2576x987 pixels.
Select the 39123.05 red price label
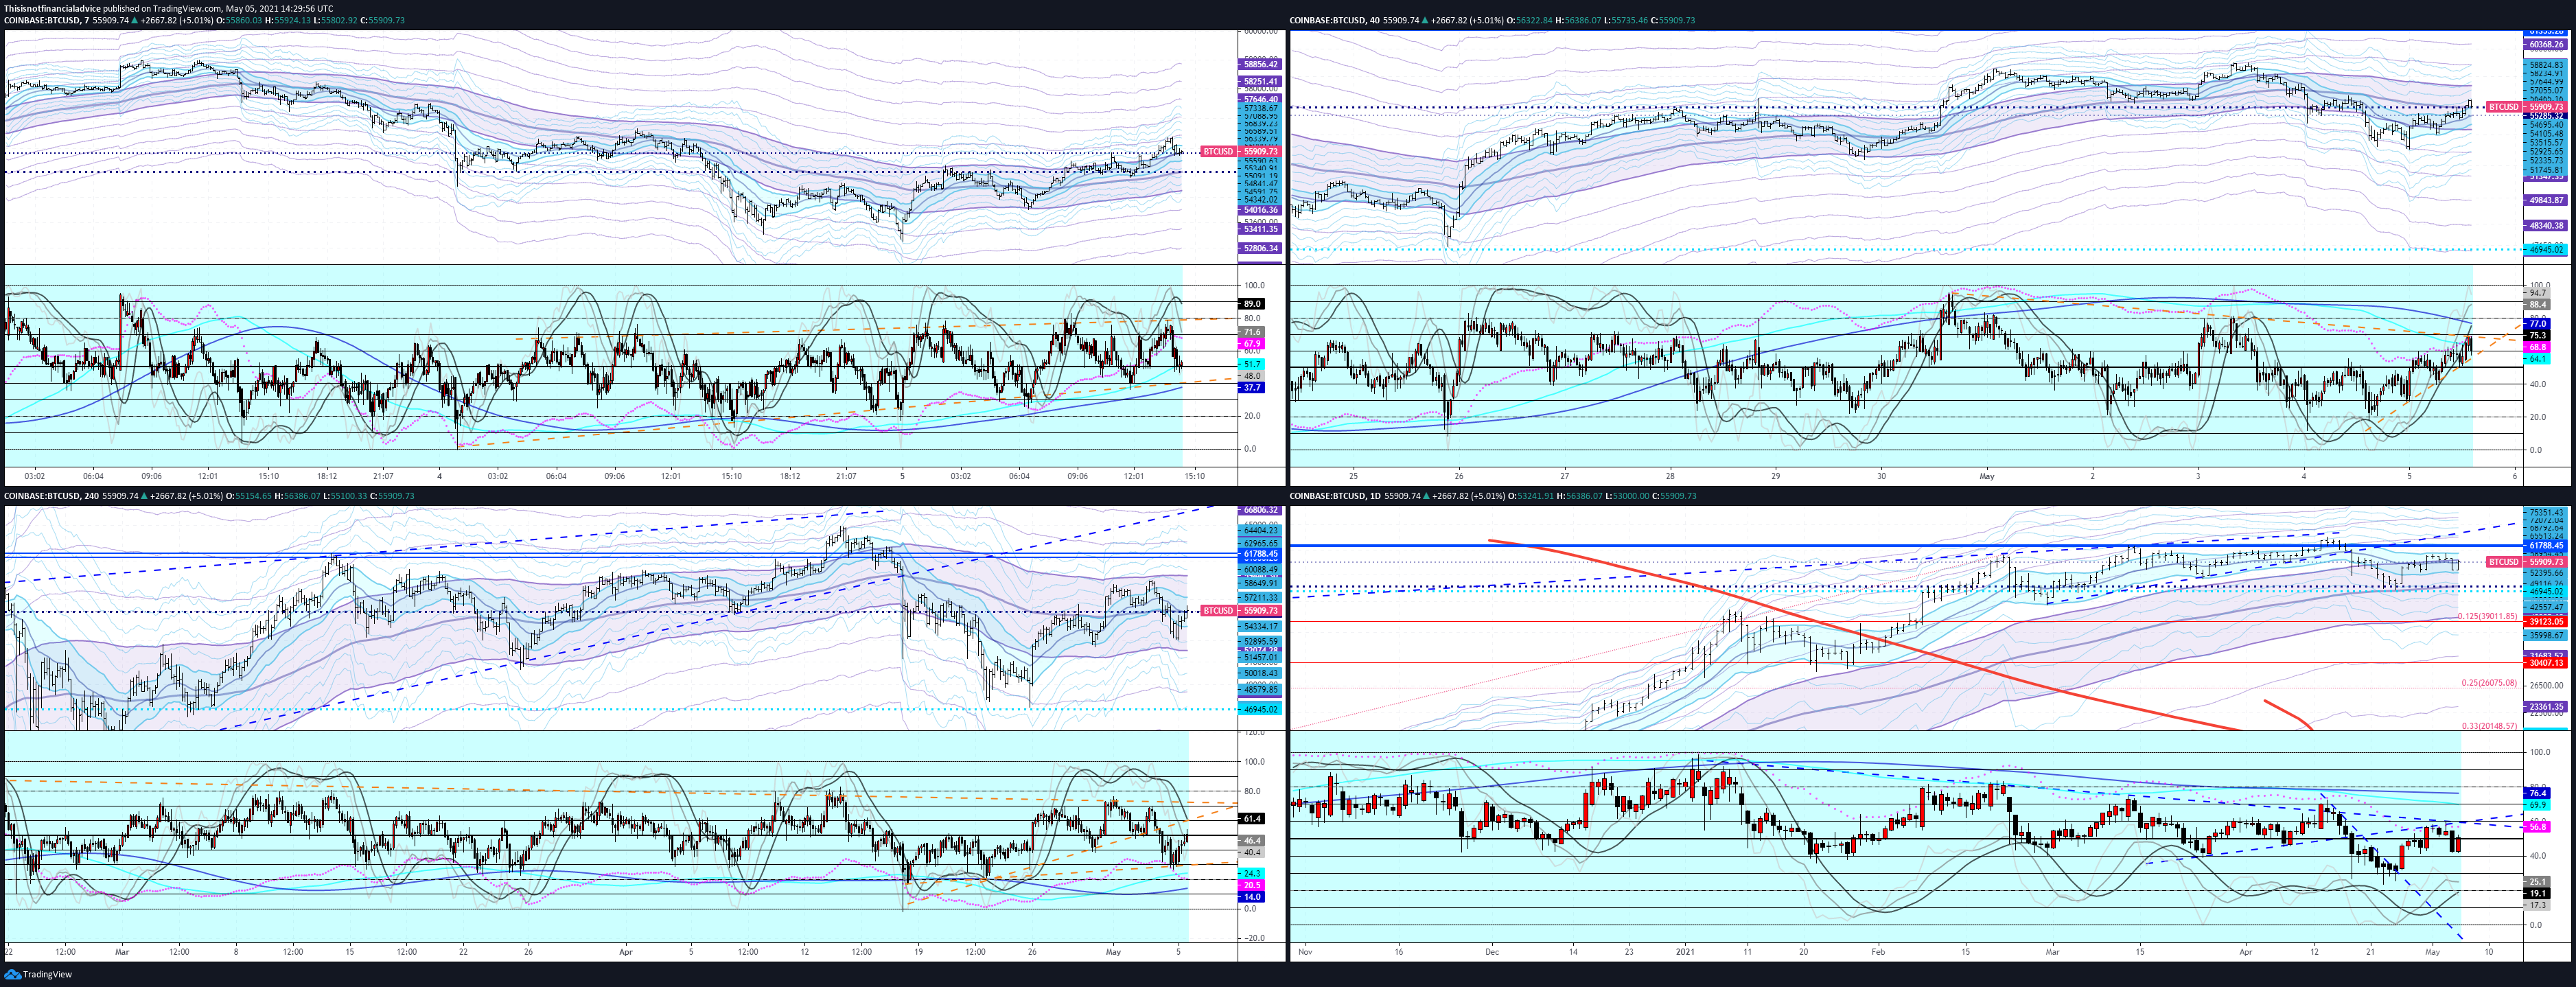(2547, 622)
